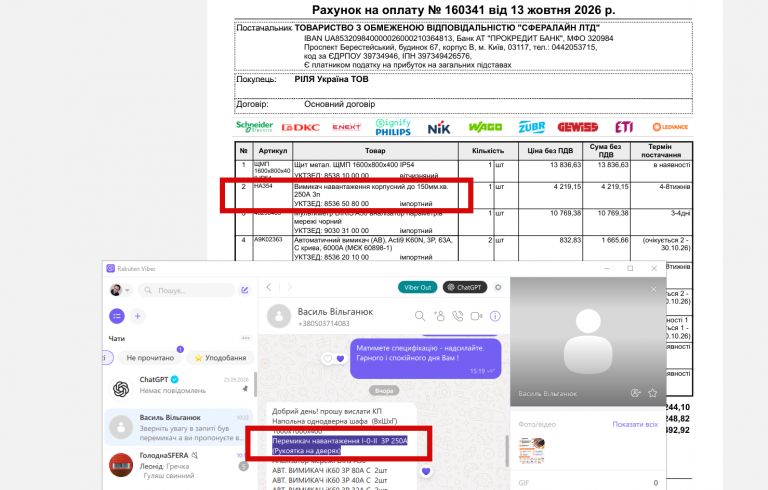This screenshot has height=490, width=768.
Task: Click highlighted Перемикач навантаження message text
Action: [340, 445]
